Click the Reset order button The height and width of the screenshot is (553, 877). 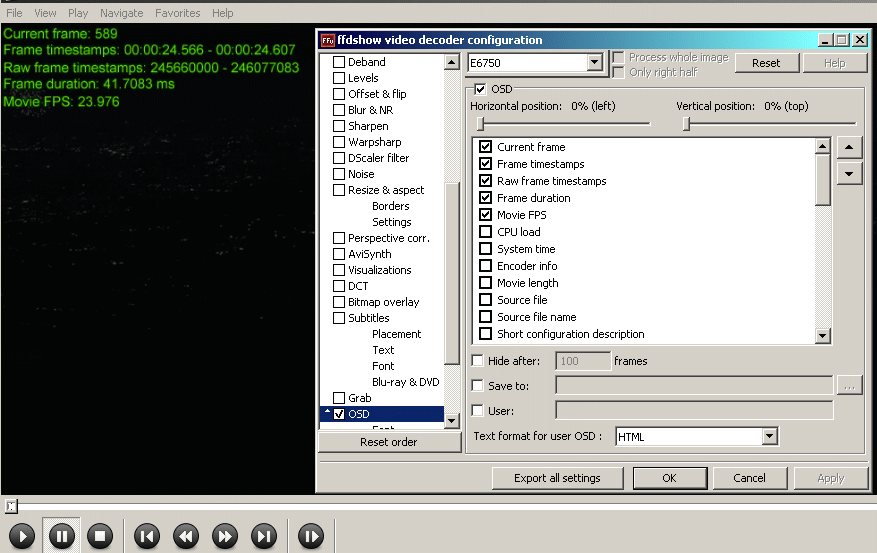pyautogui.click(x=389, y=442)
